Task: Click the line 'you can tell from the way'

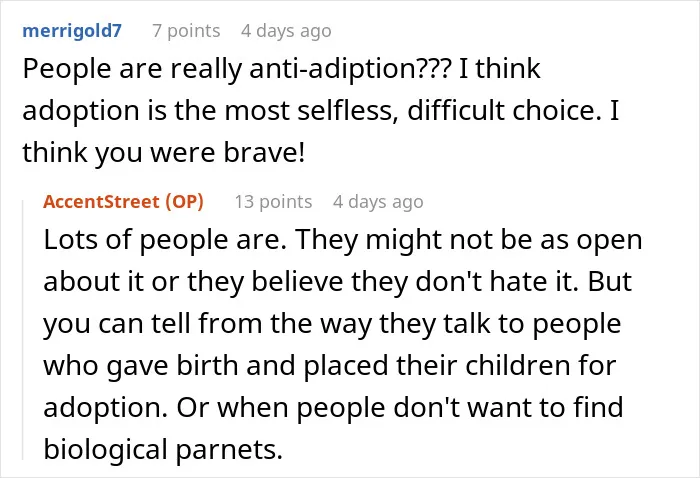Action: click(332, 324)
